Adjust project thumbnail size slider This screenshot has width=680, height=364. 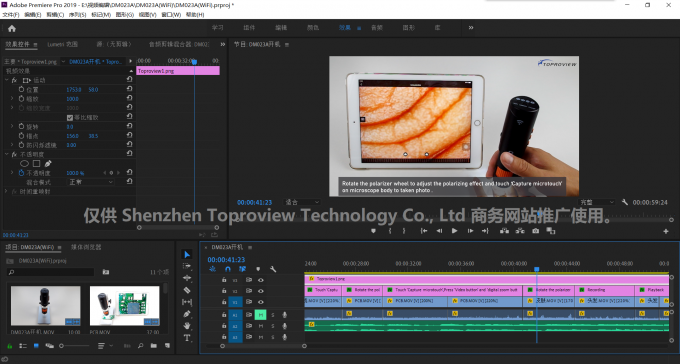(x=74, y=346)
